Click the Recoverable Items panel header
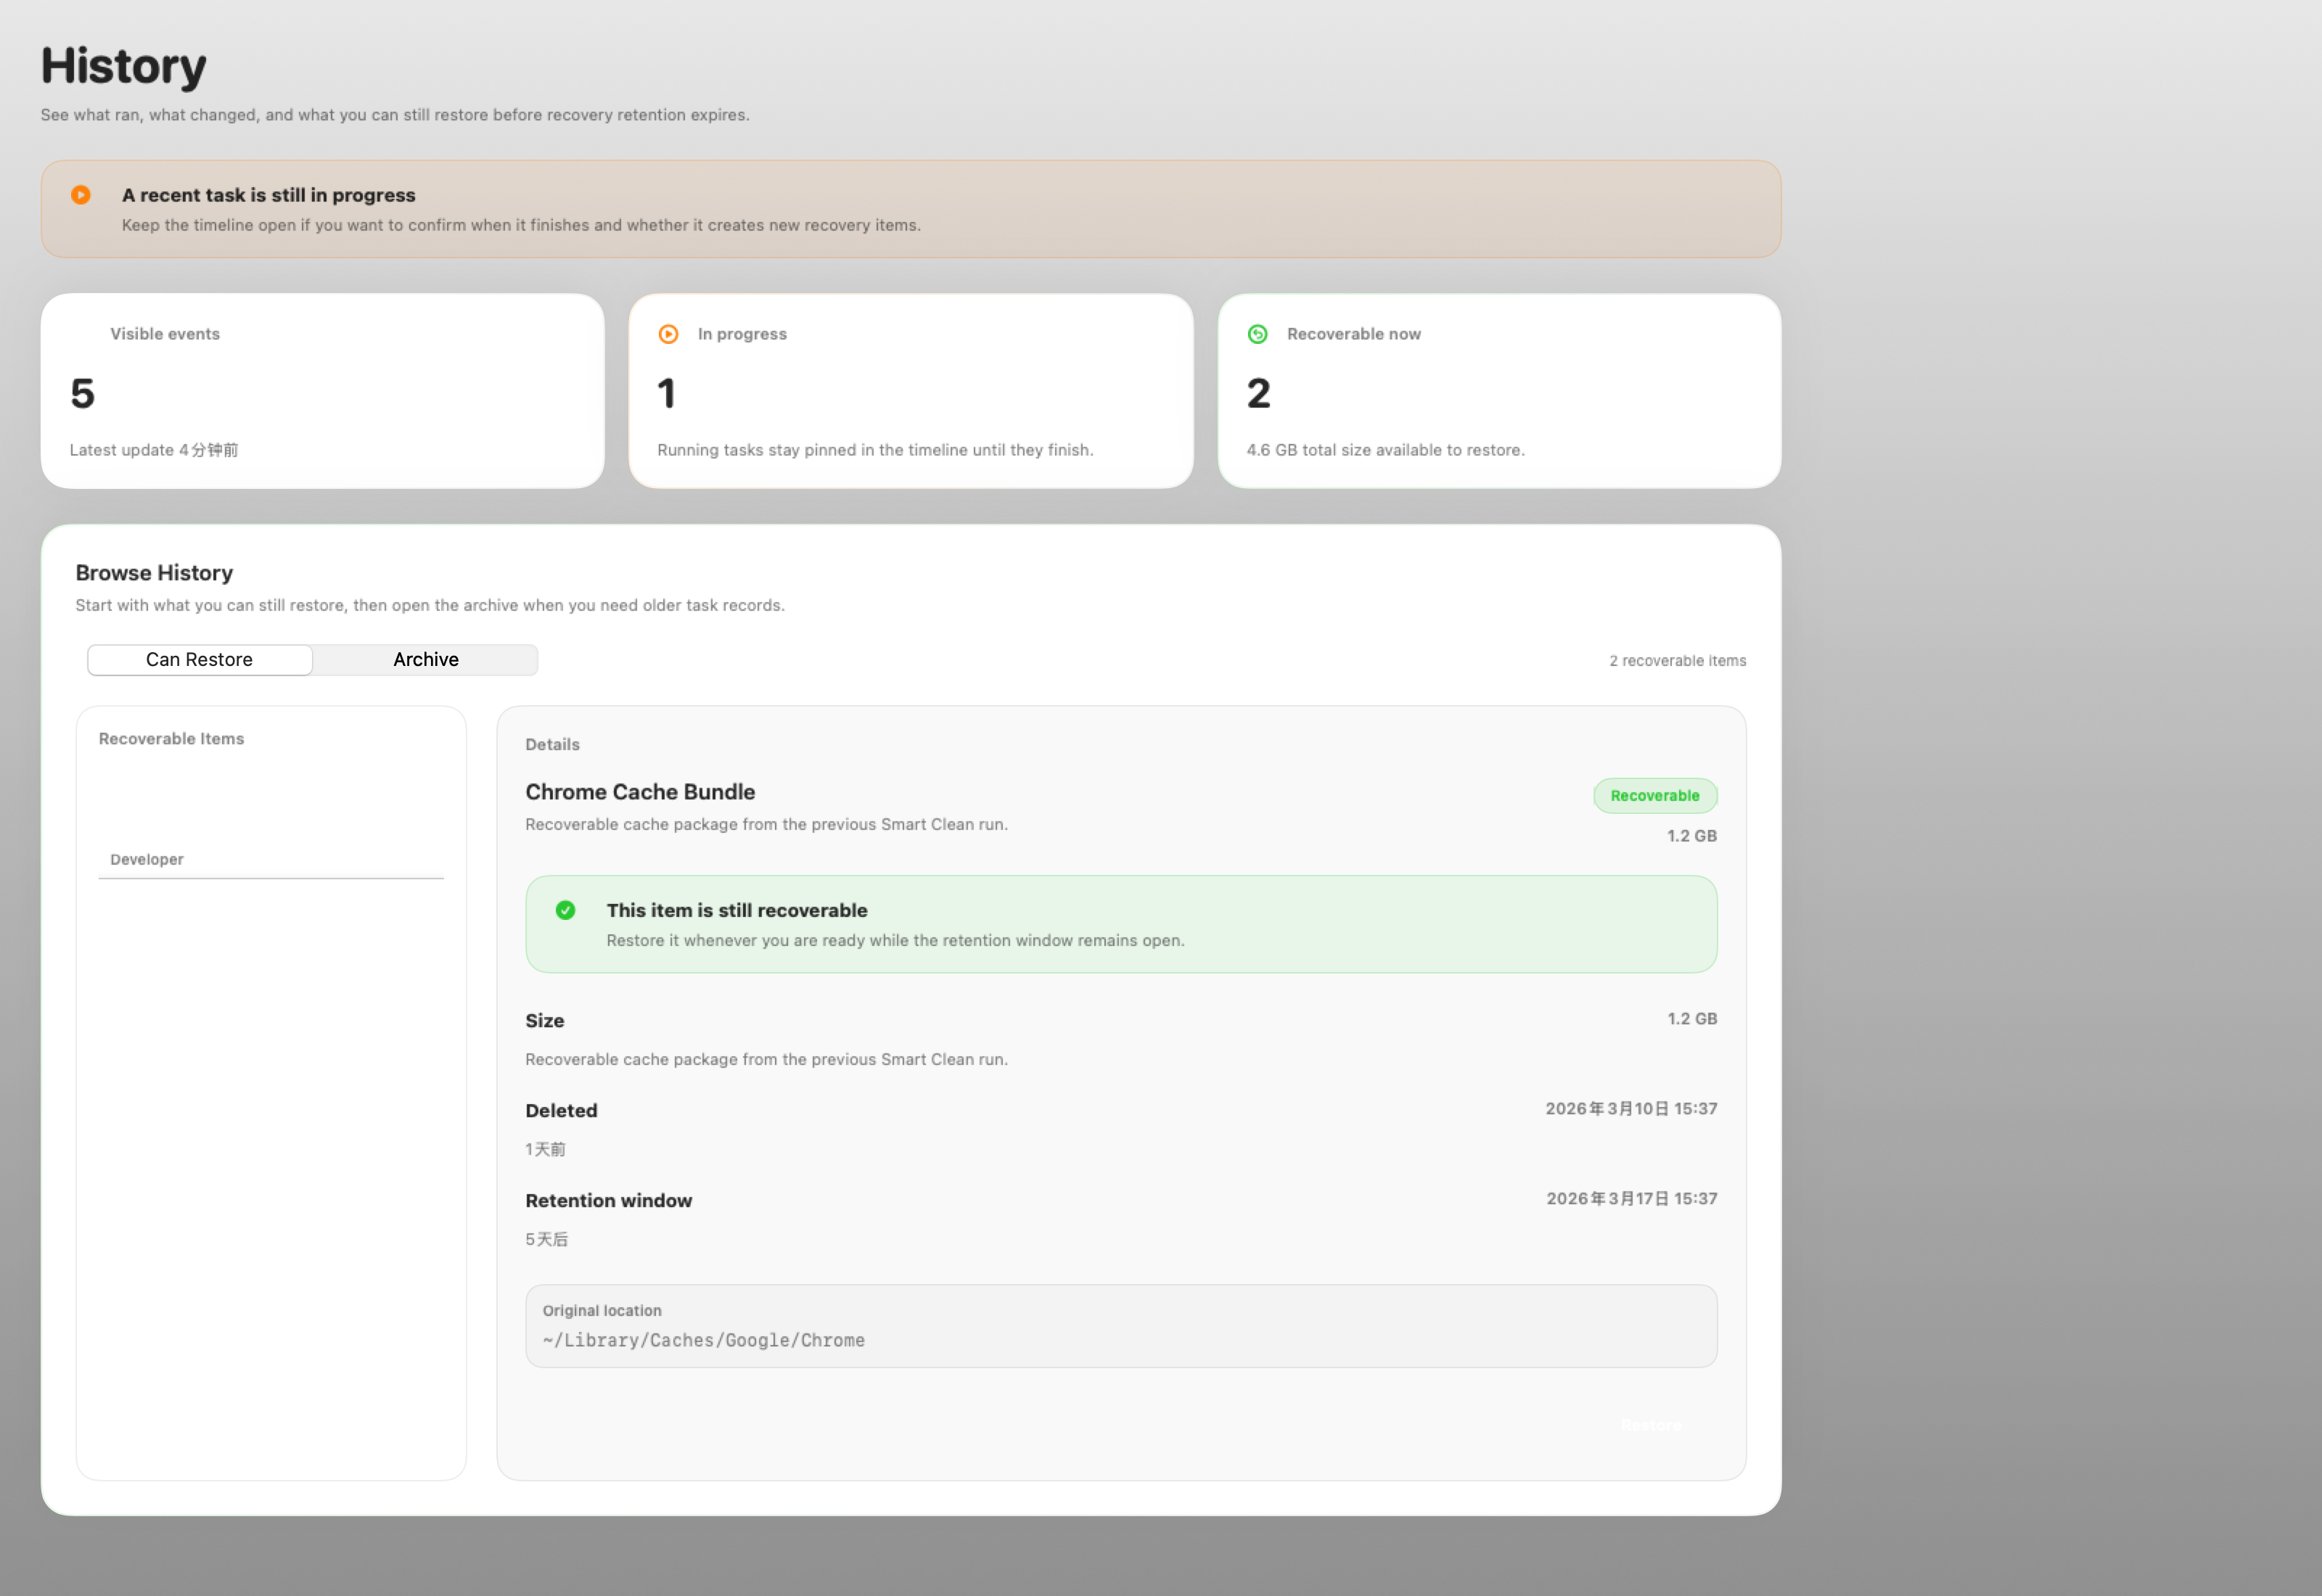 171,739
